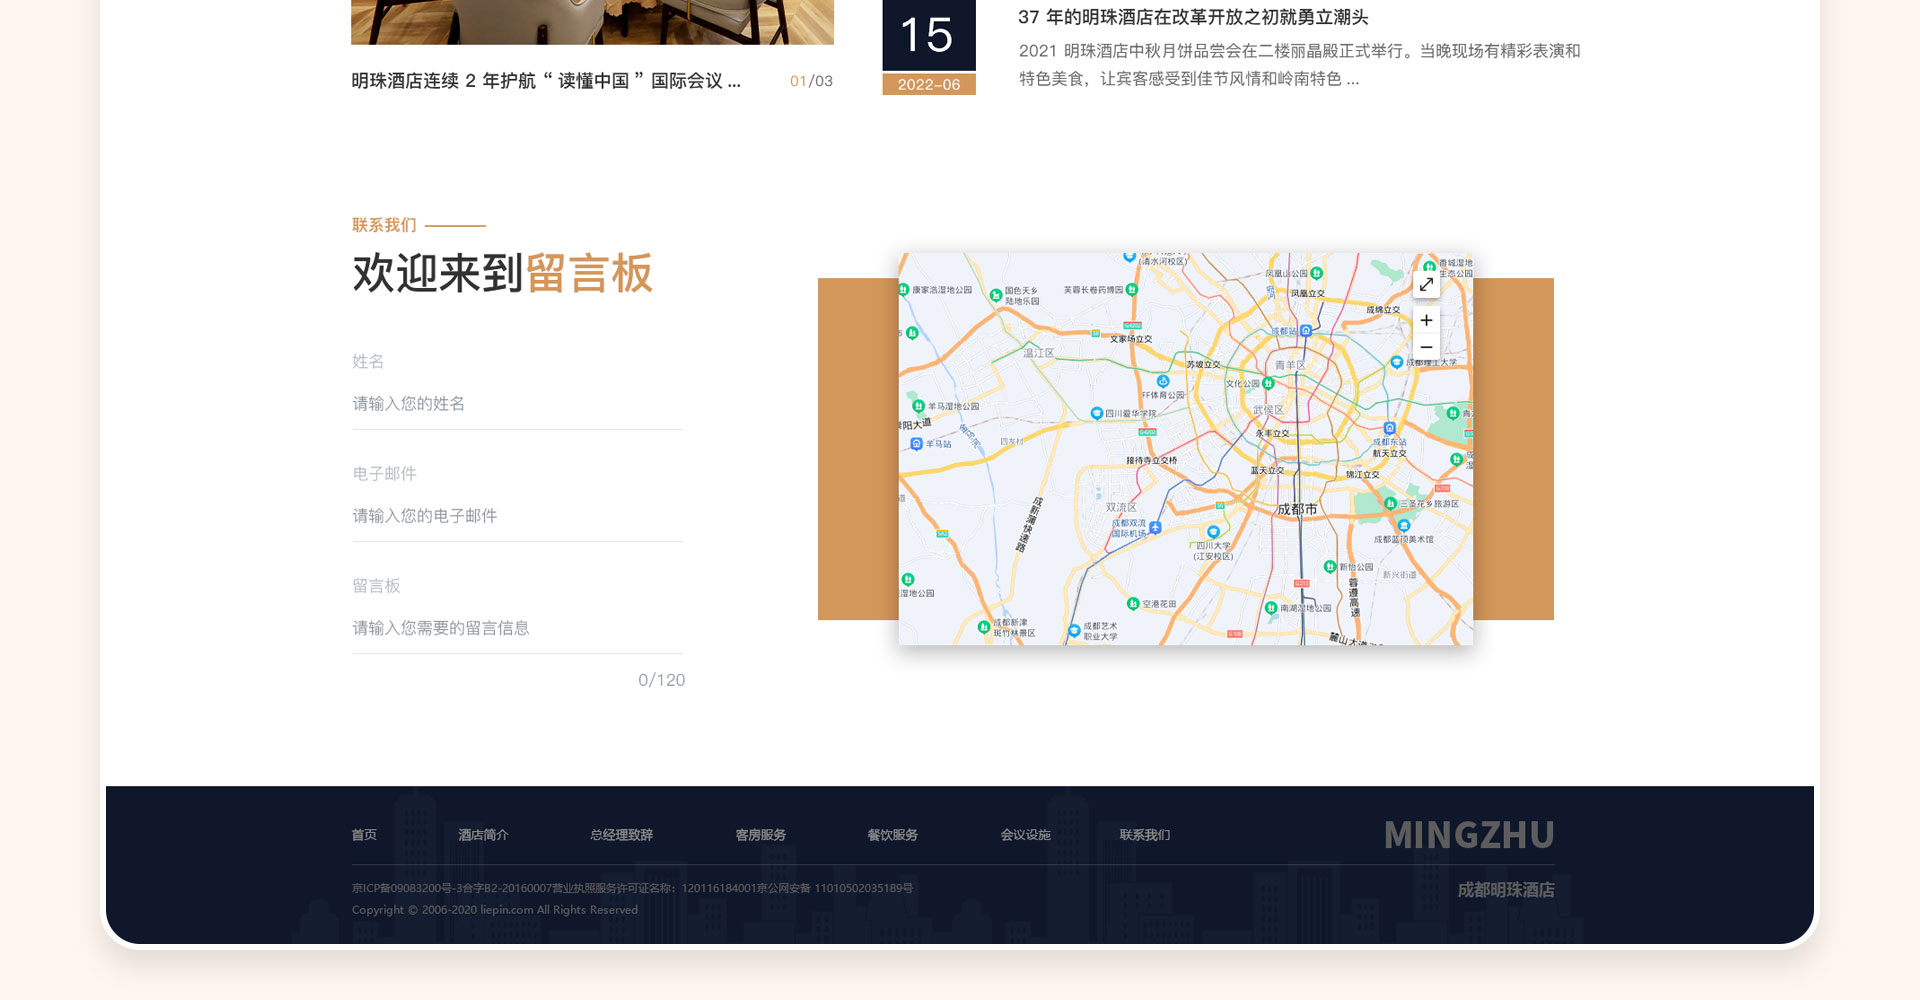Go to 酒店简介 footer link
The height and width of the screenshot is (1000, 1920).
click(x=483, y=835)
